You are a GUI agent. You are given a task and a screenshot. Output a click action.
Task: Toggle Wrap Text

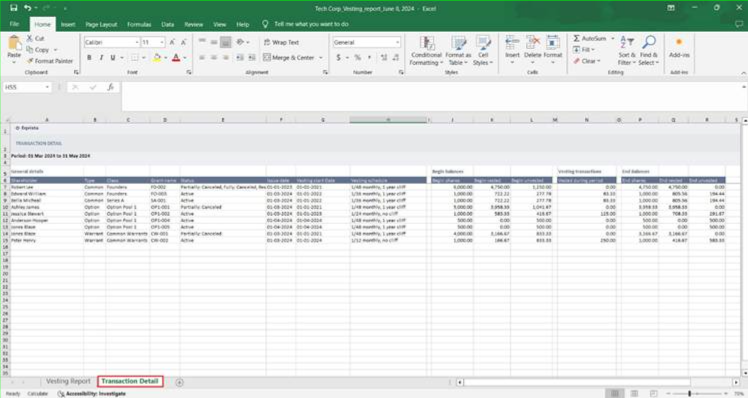tap(281, 42)
